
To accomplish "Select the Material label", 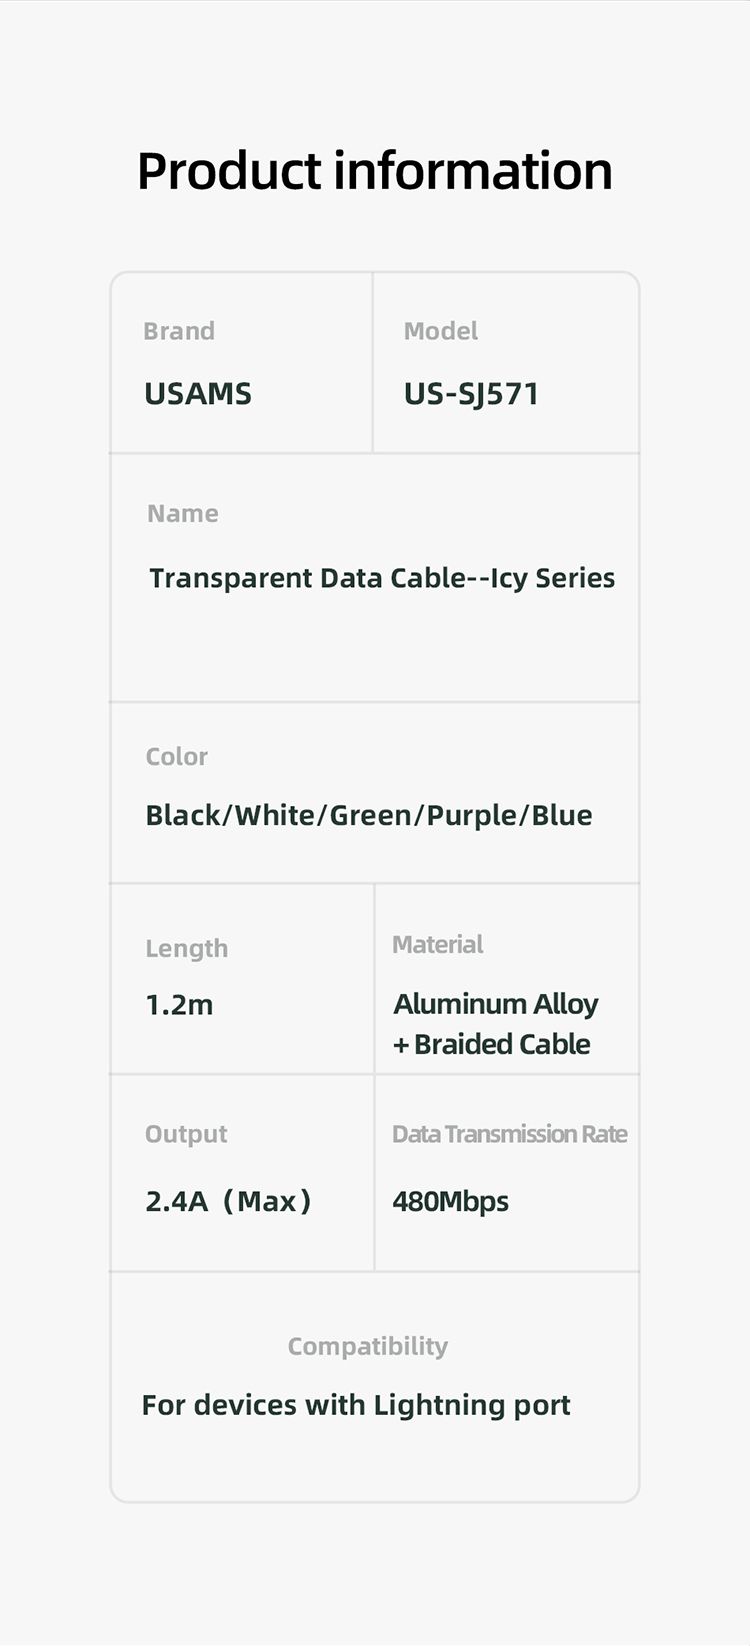I will click(438, 944).
